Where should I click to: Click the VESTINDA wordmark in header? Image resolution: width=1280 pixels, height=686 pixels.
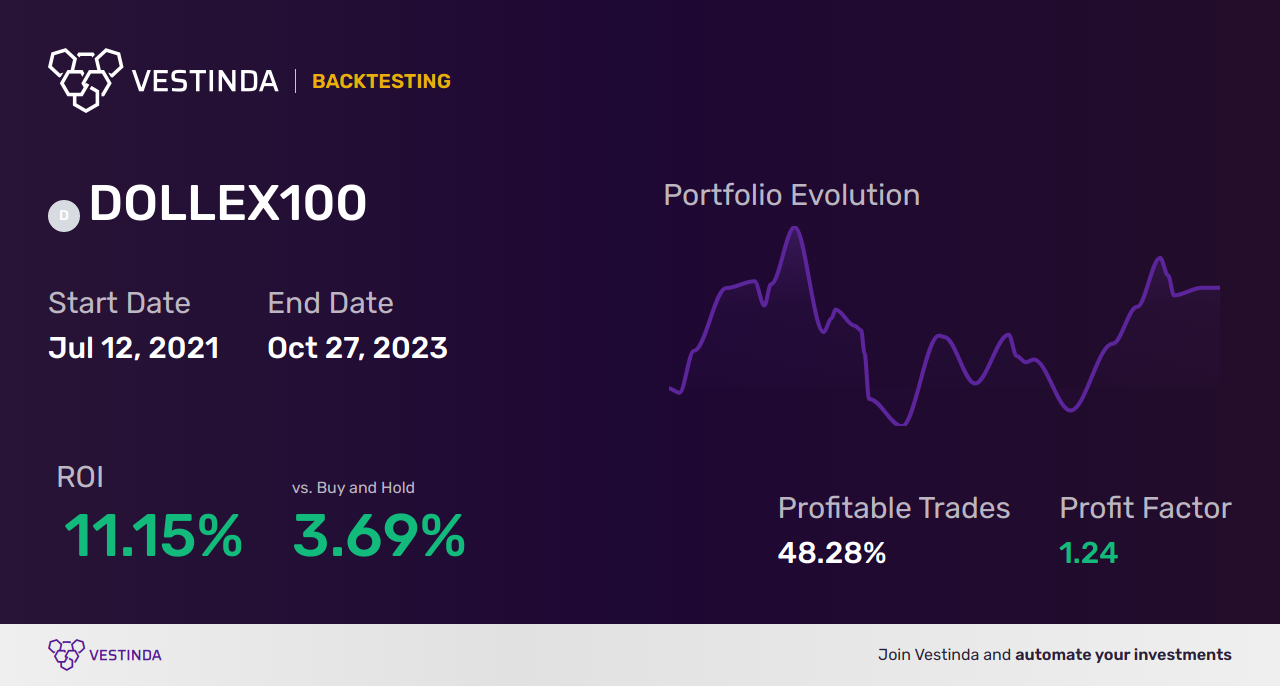205,81
